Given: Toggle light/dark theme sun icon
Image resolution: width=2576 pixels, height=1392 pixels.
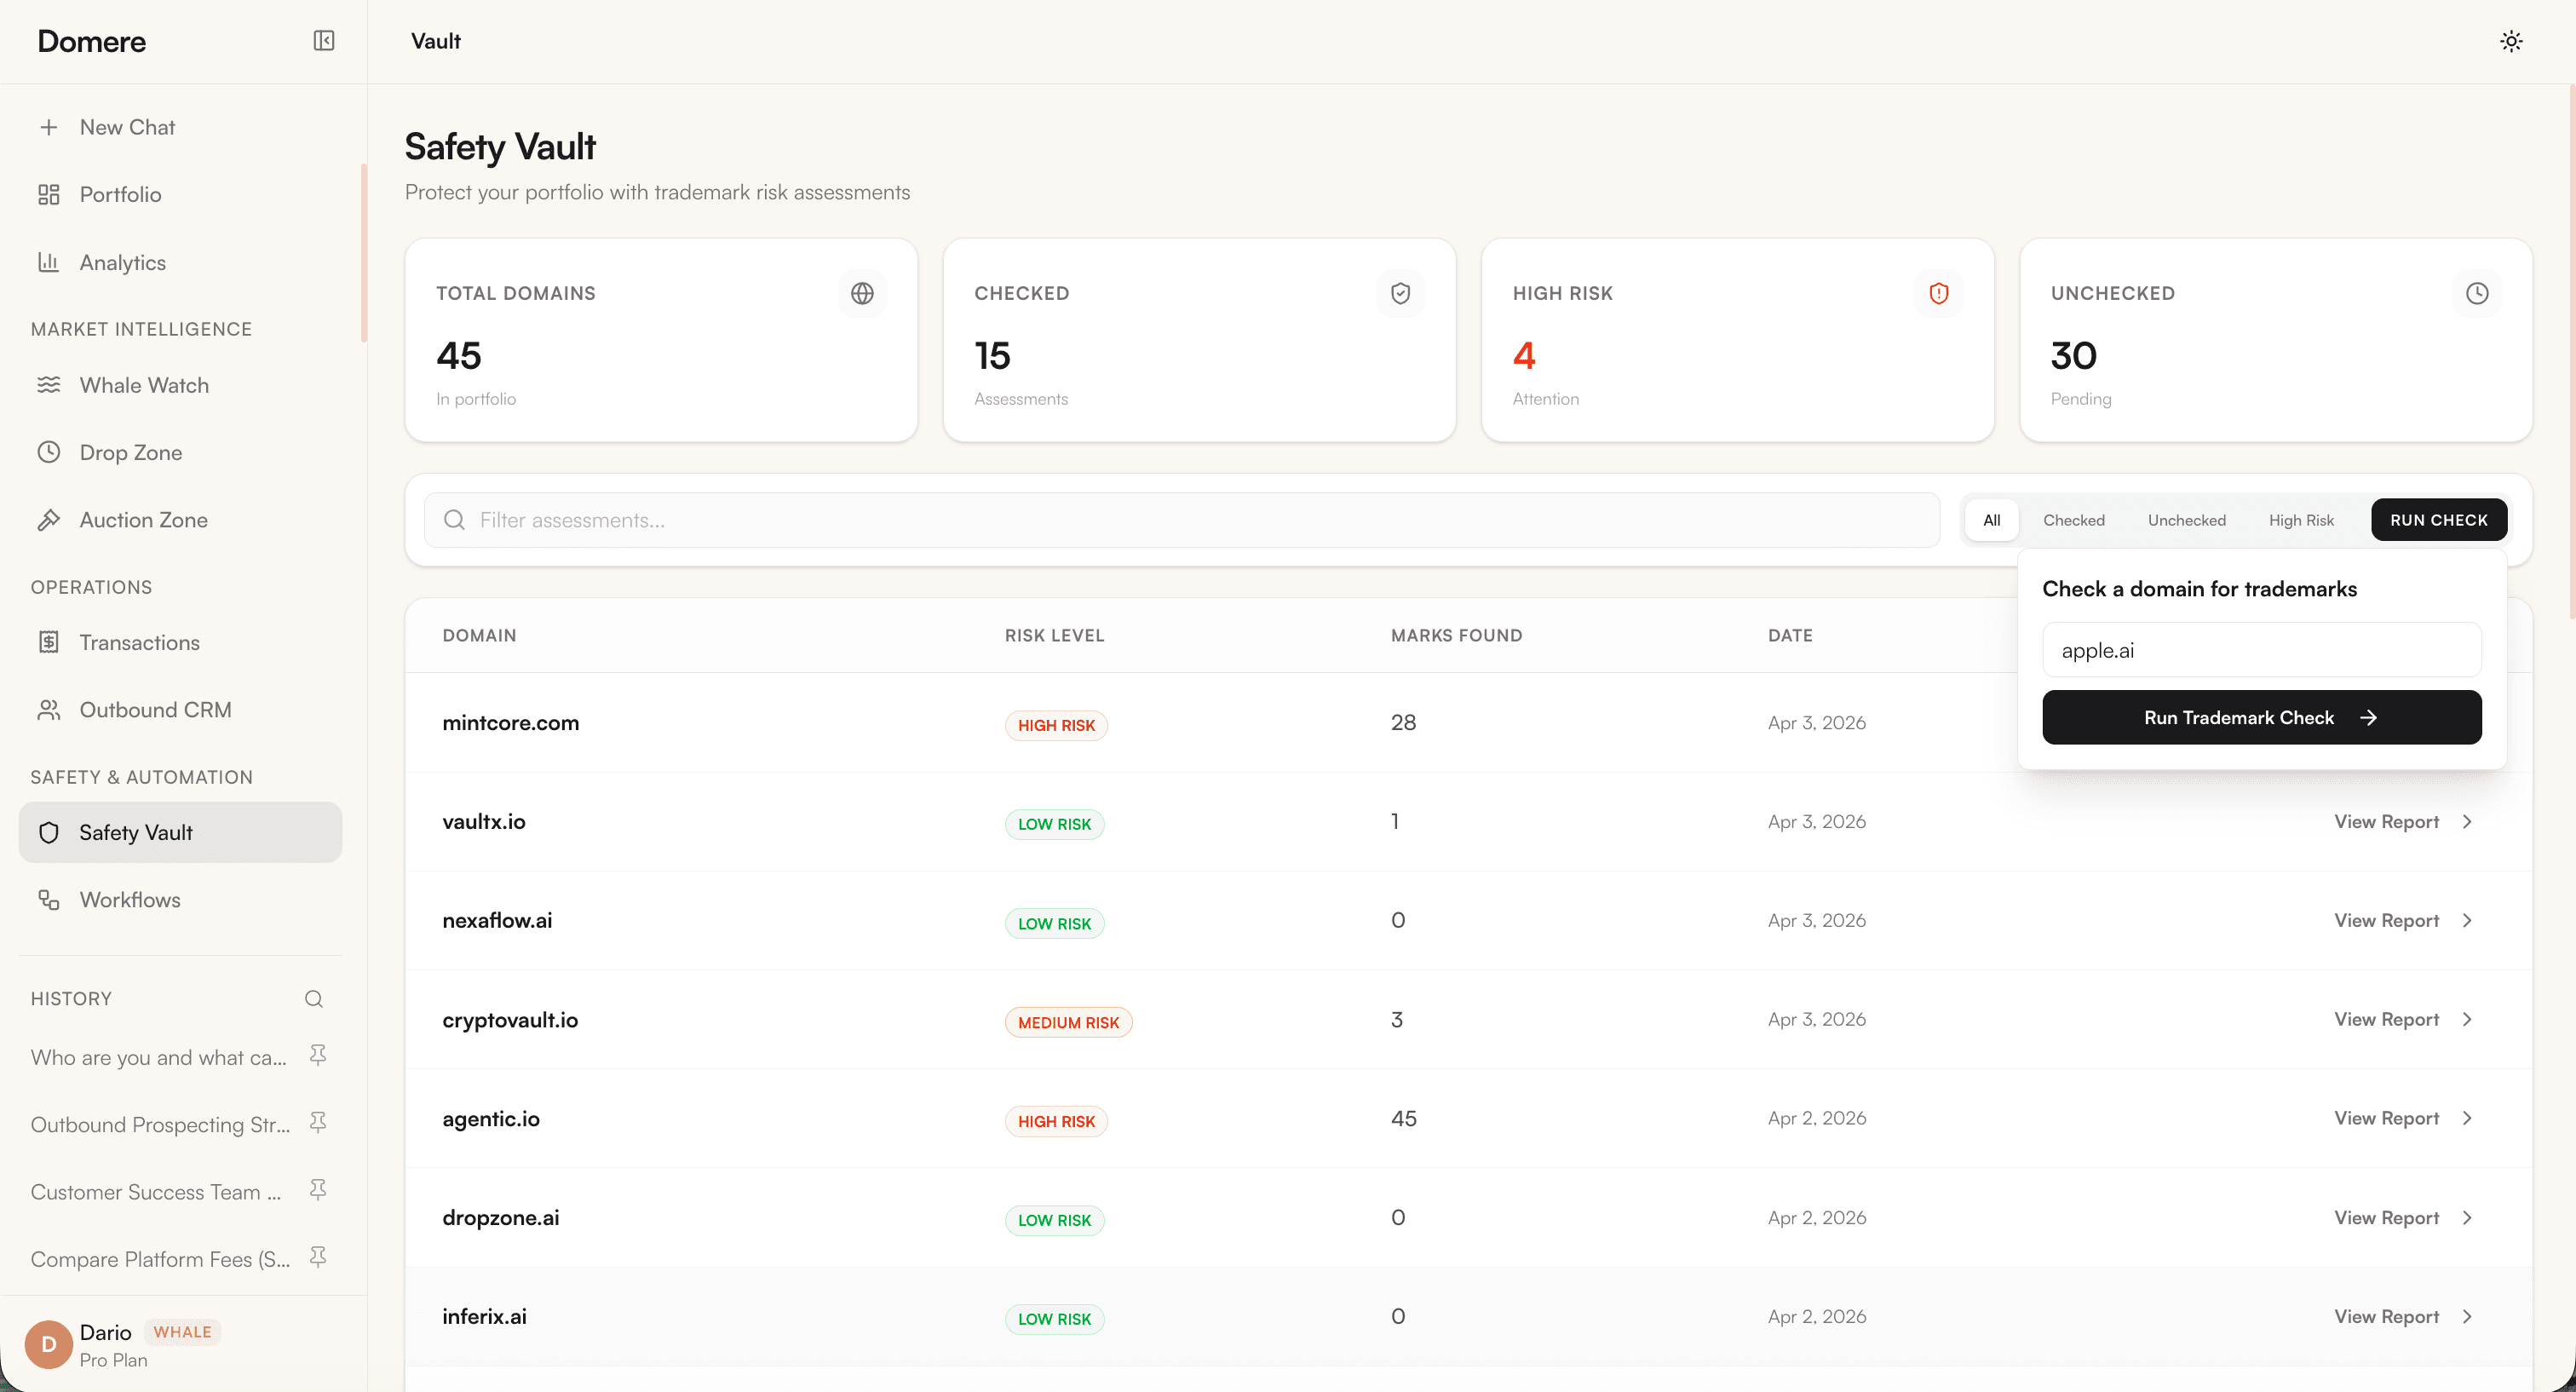Looking at the screenshot, I should [2510, 41].
